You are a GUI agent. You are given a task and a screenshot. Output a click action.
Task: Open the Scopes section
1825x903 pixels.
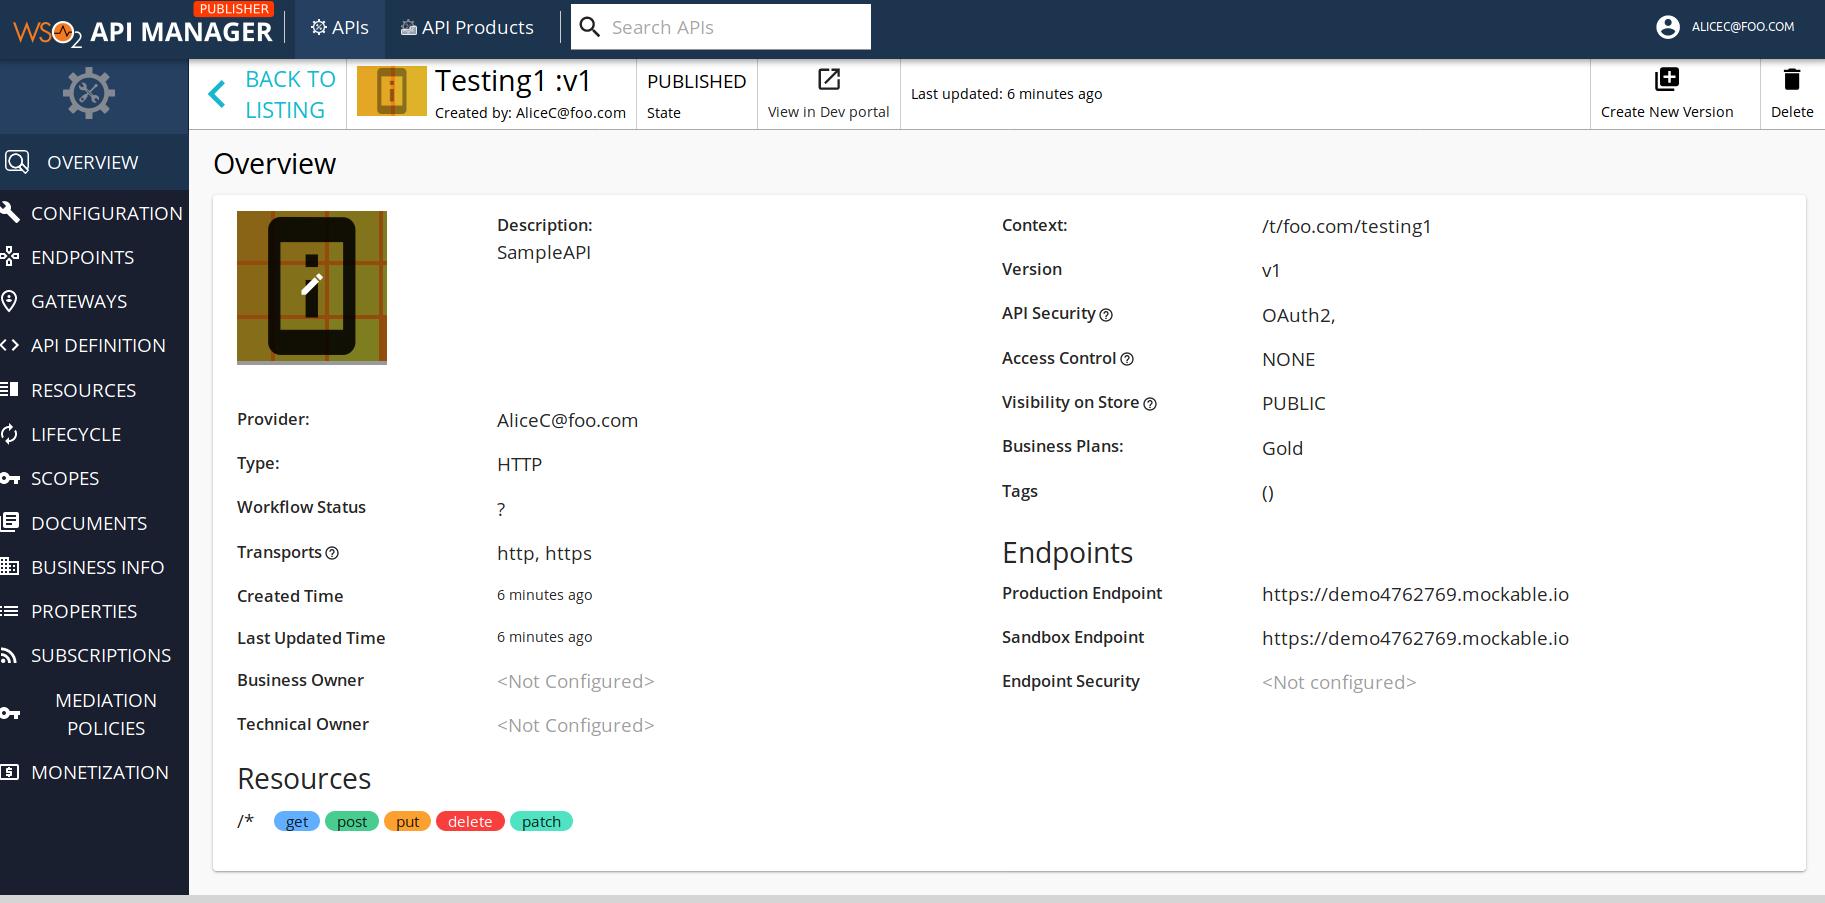point(67,478)
